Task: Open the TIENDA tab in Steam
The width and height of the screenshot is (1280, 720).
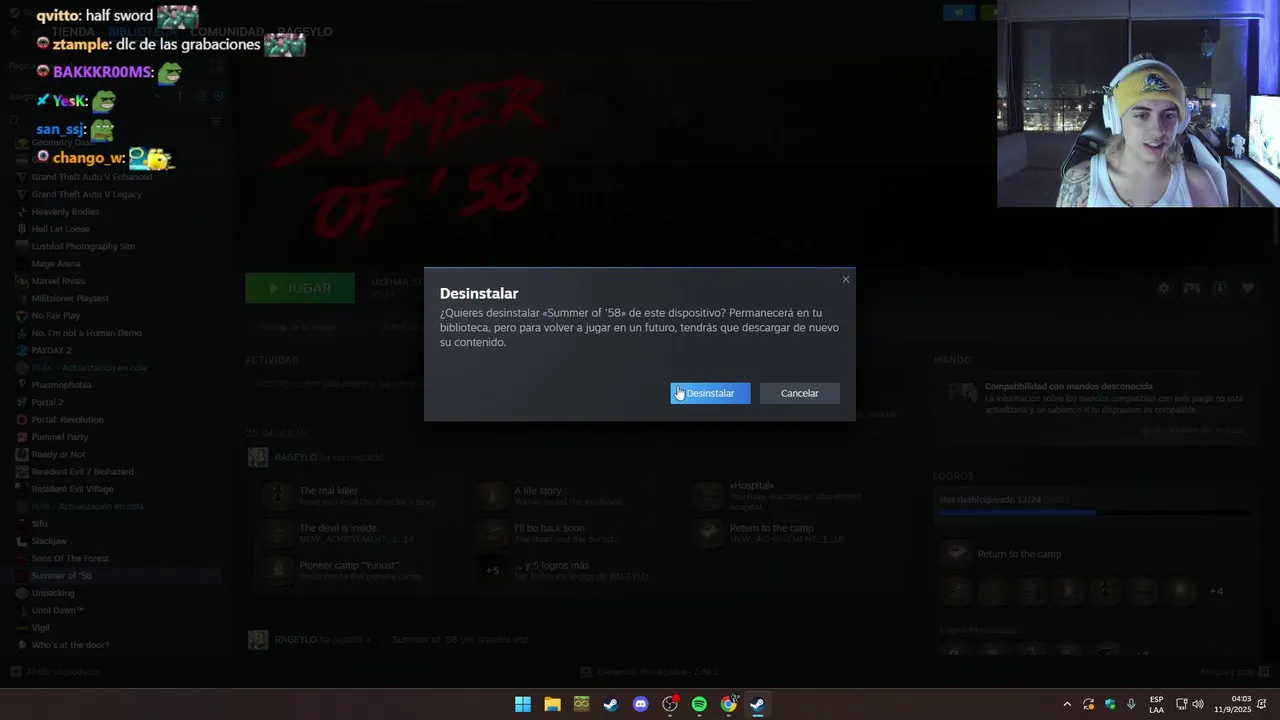Action: (x=73, y=32)
